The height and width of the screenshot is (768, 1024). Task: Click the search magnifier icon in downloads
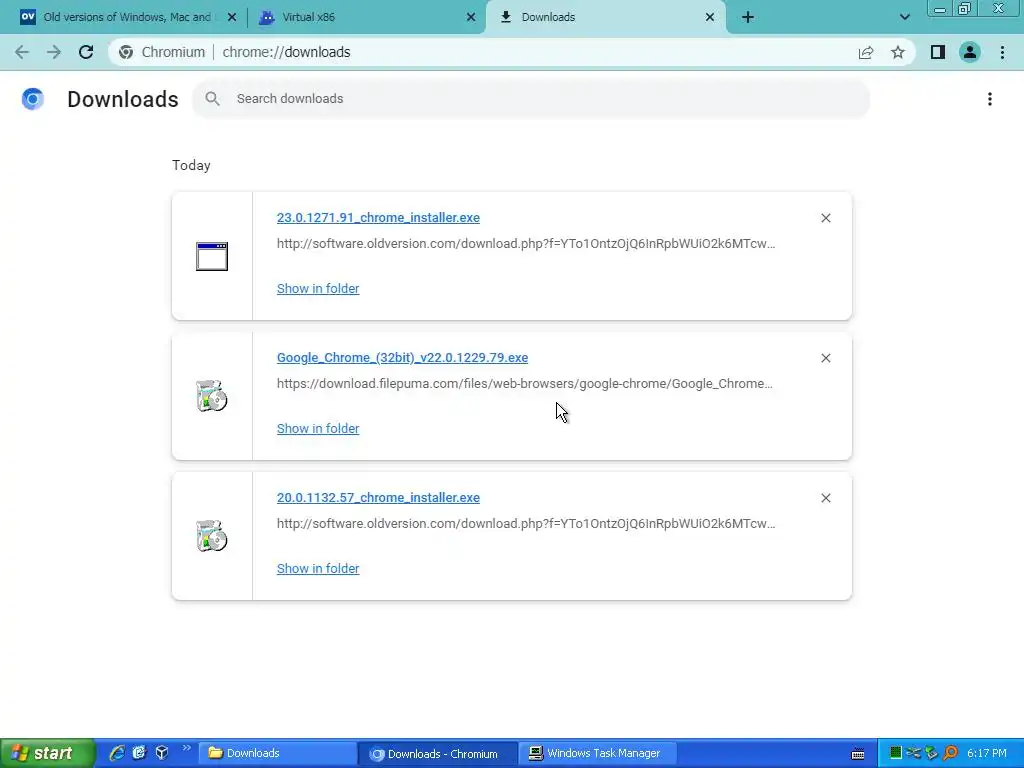point(212,99)
